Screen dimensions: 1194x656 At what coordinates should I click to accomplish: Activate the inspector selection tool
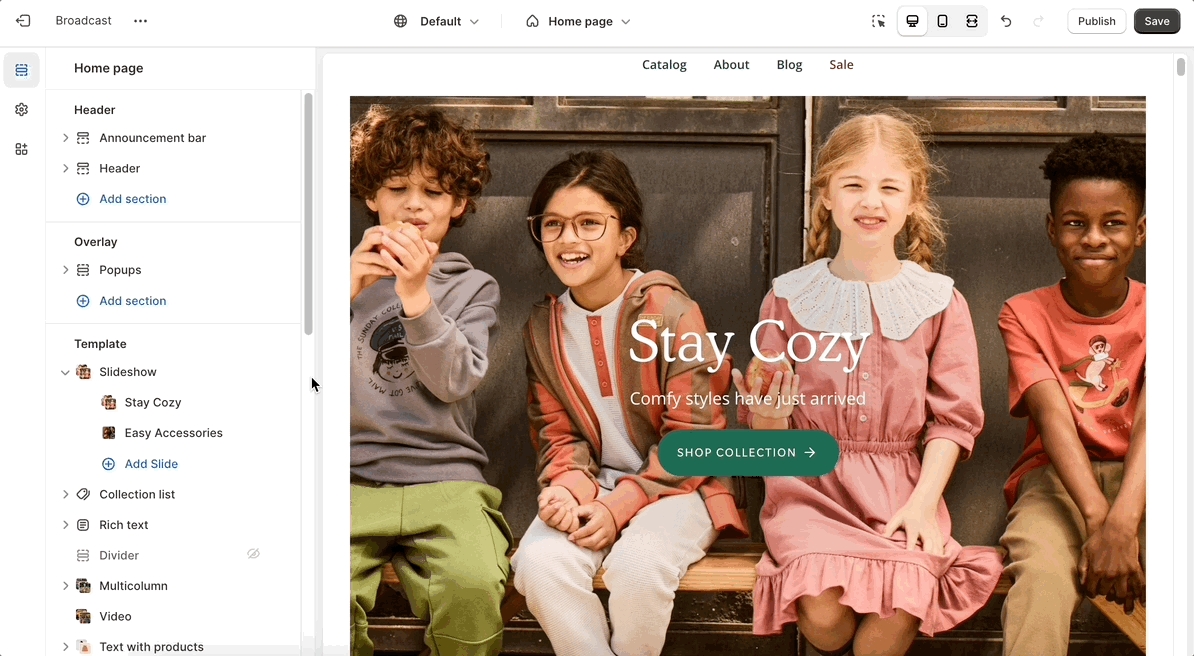point(878,21)
